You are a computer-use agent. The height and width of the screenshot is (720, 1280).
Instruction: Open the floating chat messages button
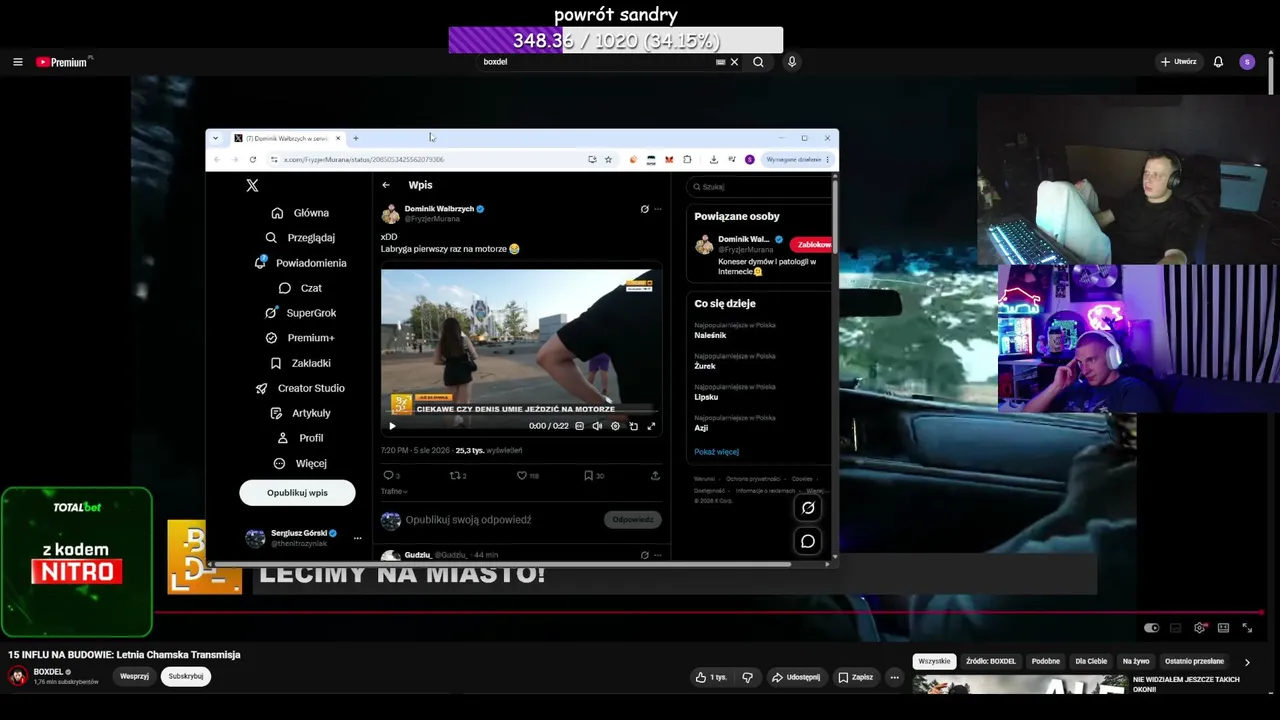pos(808,541)
